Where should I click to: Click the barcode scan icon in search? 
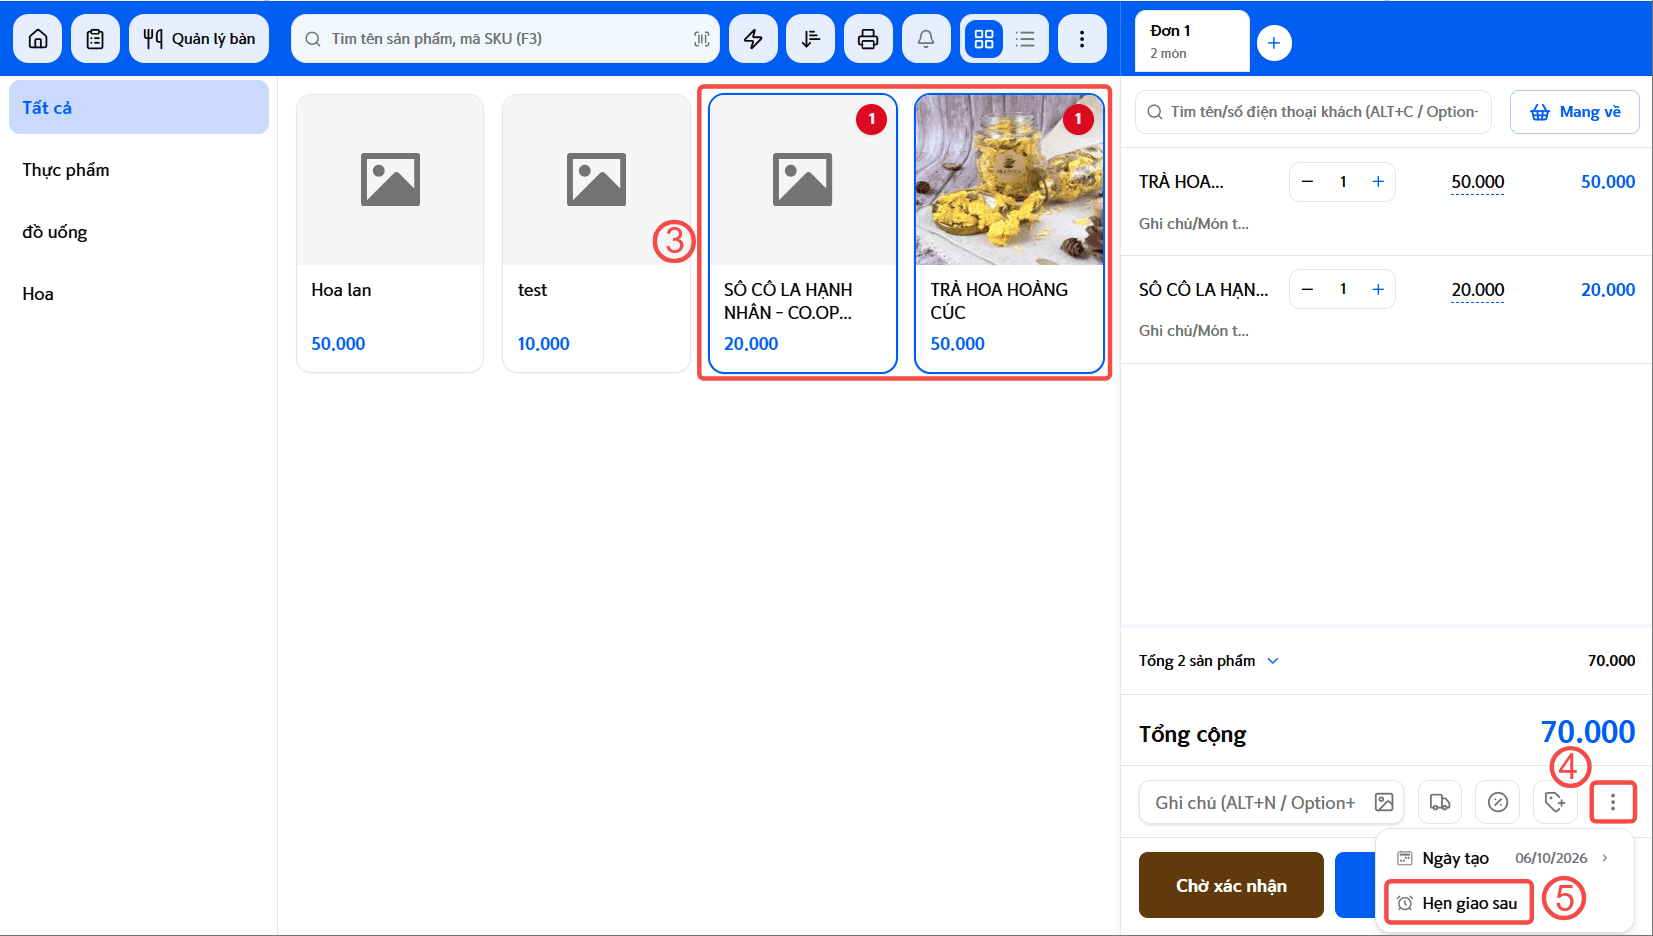click(x=702, y=39)
